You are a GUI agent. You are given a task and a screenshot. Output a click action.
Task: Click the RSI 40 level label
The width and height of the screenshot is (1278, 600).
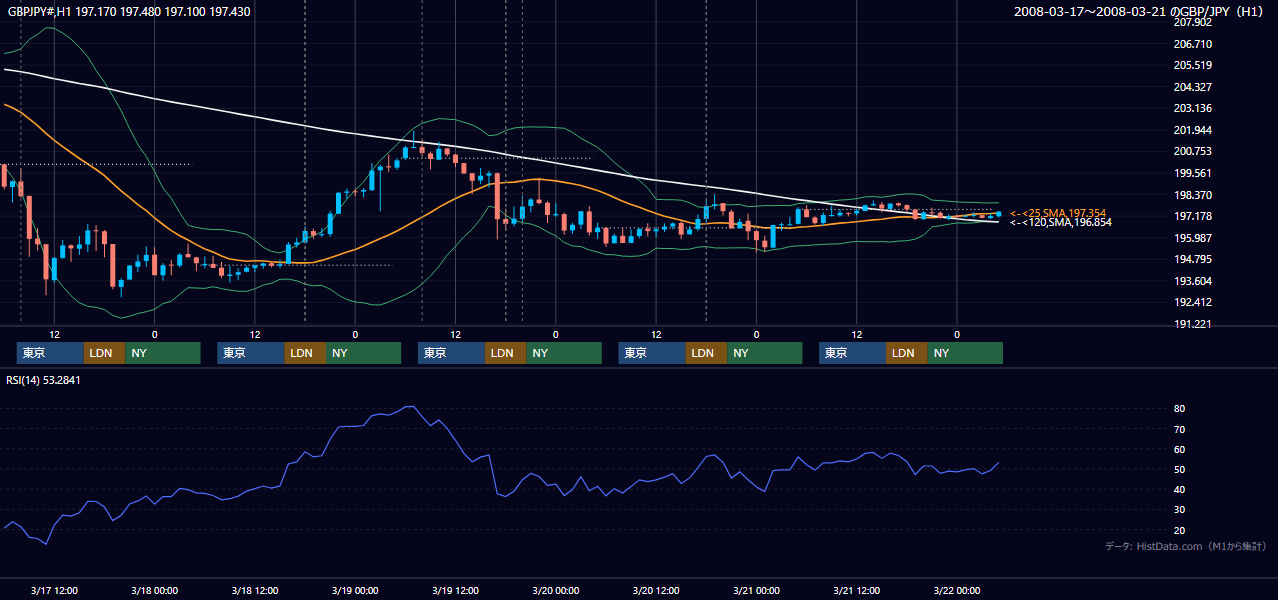tap(1179, 489)
